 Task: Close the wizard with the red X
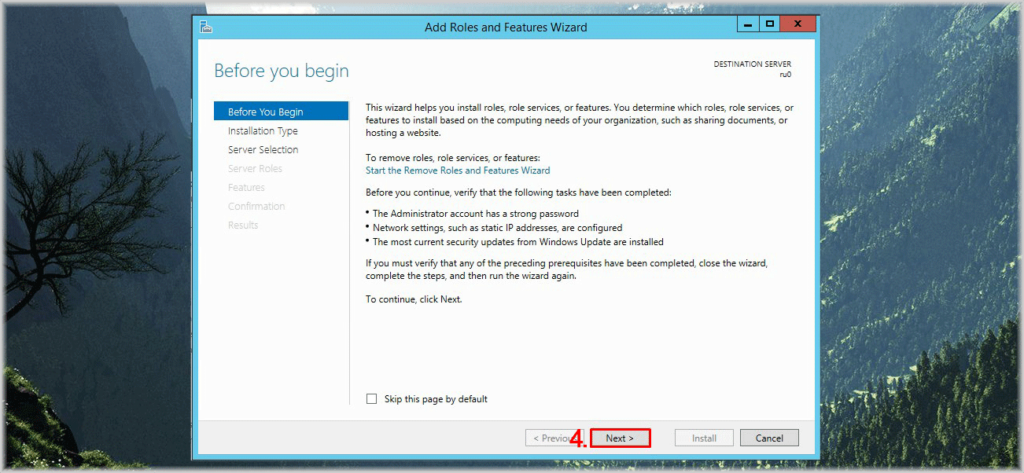[797, 24]
